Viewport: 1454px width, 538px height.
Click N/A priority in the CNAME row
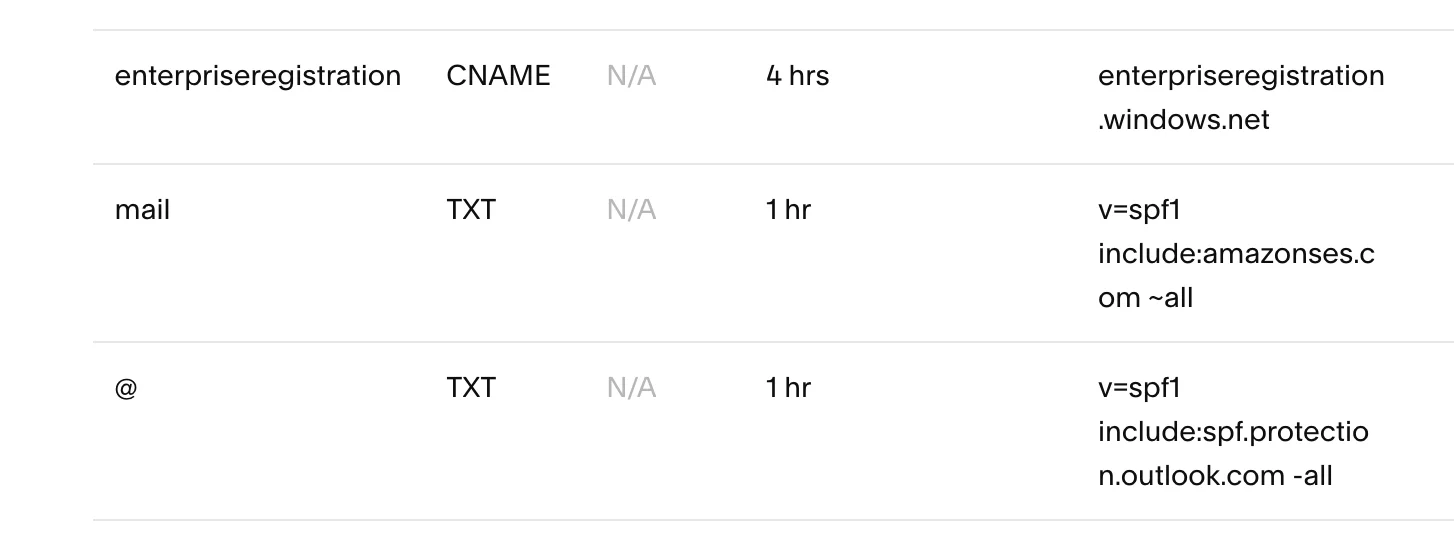coord(631,76)
